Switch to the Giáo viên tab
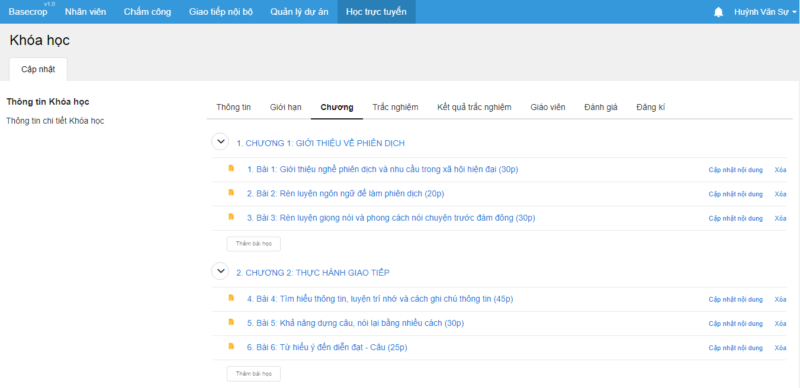 (x=548, y=107)
